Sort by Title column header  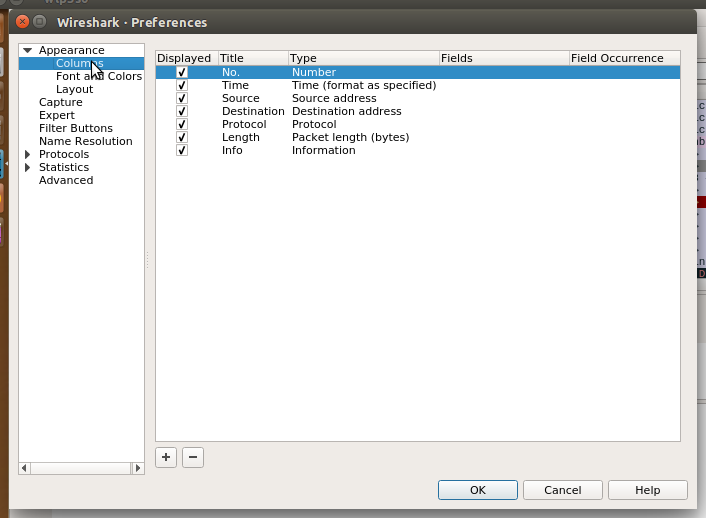253,58
